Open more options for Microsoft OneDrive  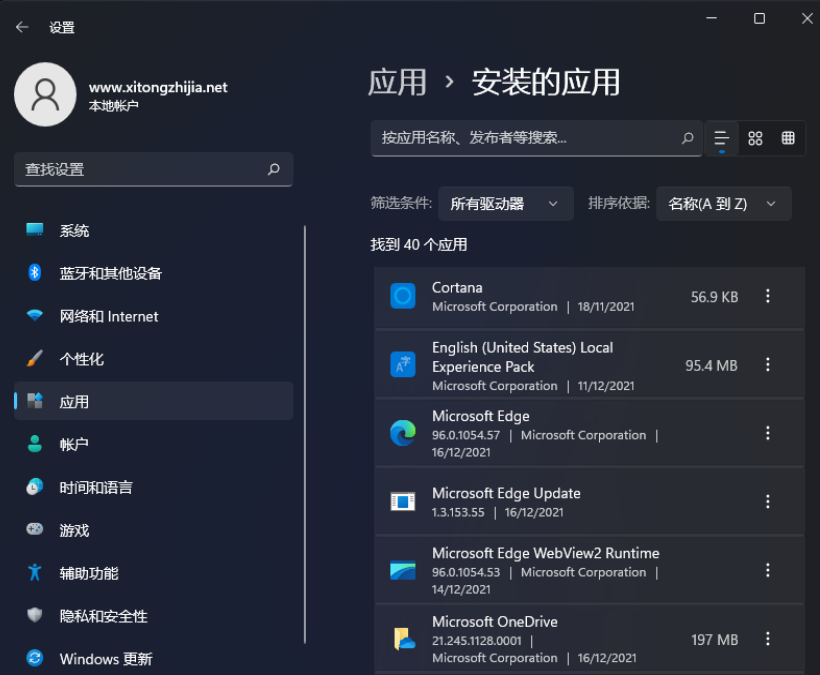pos(768,638)
